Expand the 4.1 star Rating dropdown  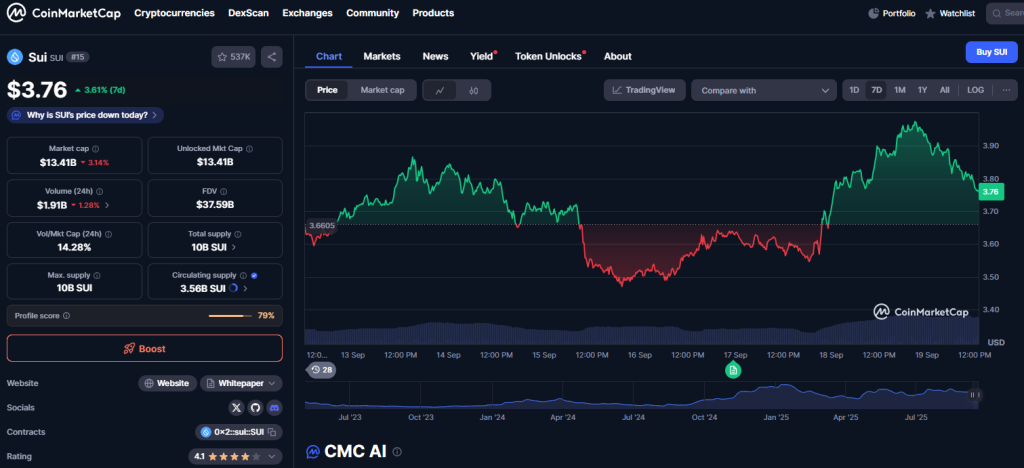click(x=236, y=457)
